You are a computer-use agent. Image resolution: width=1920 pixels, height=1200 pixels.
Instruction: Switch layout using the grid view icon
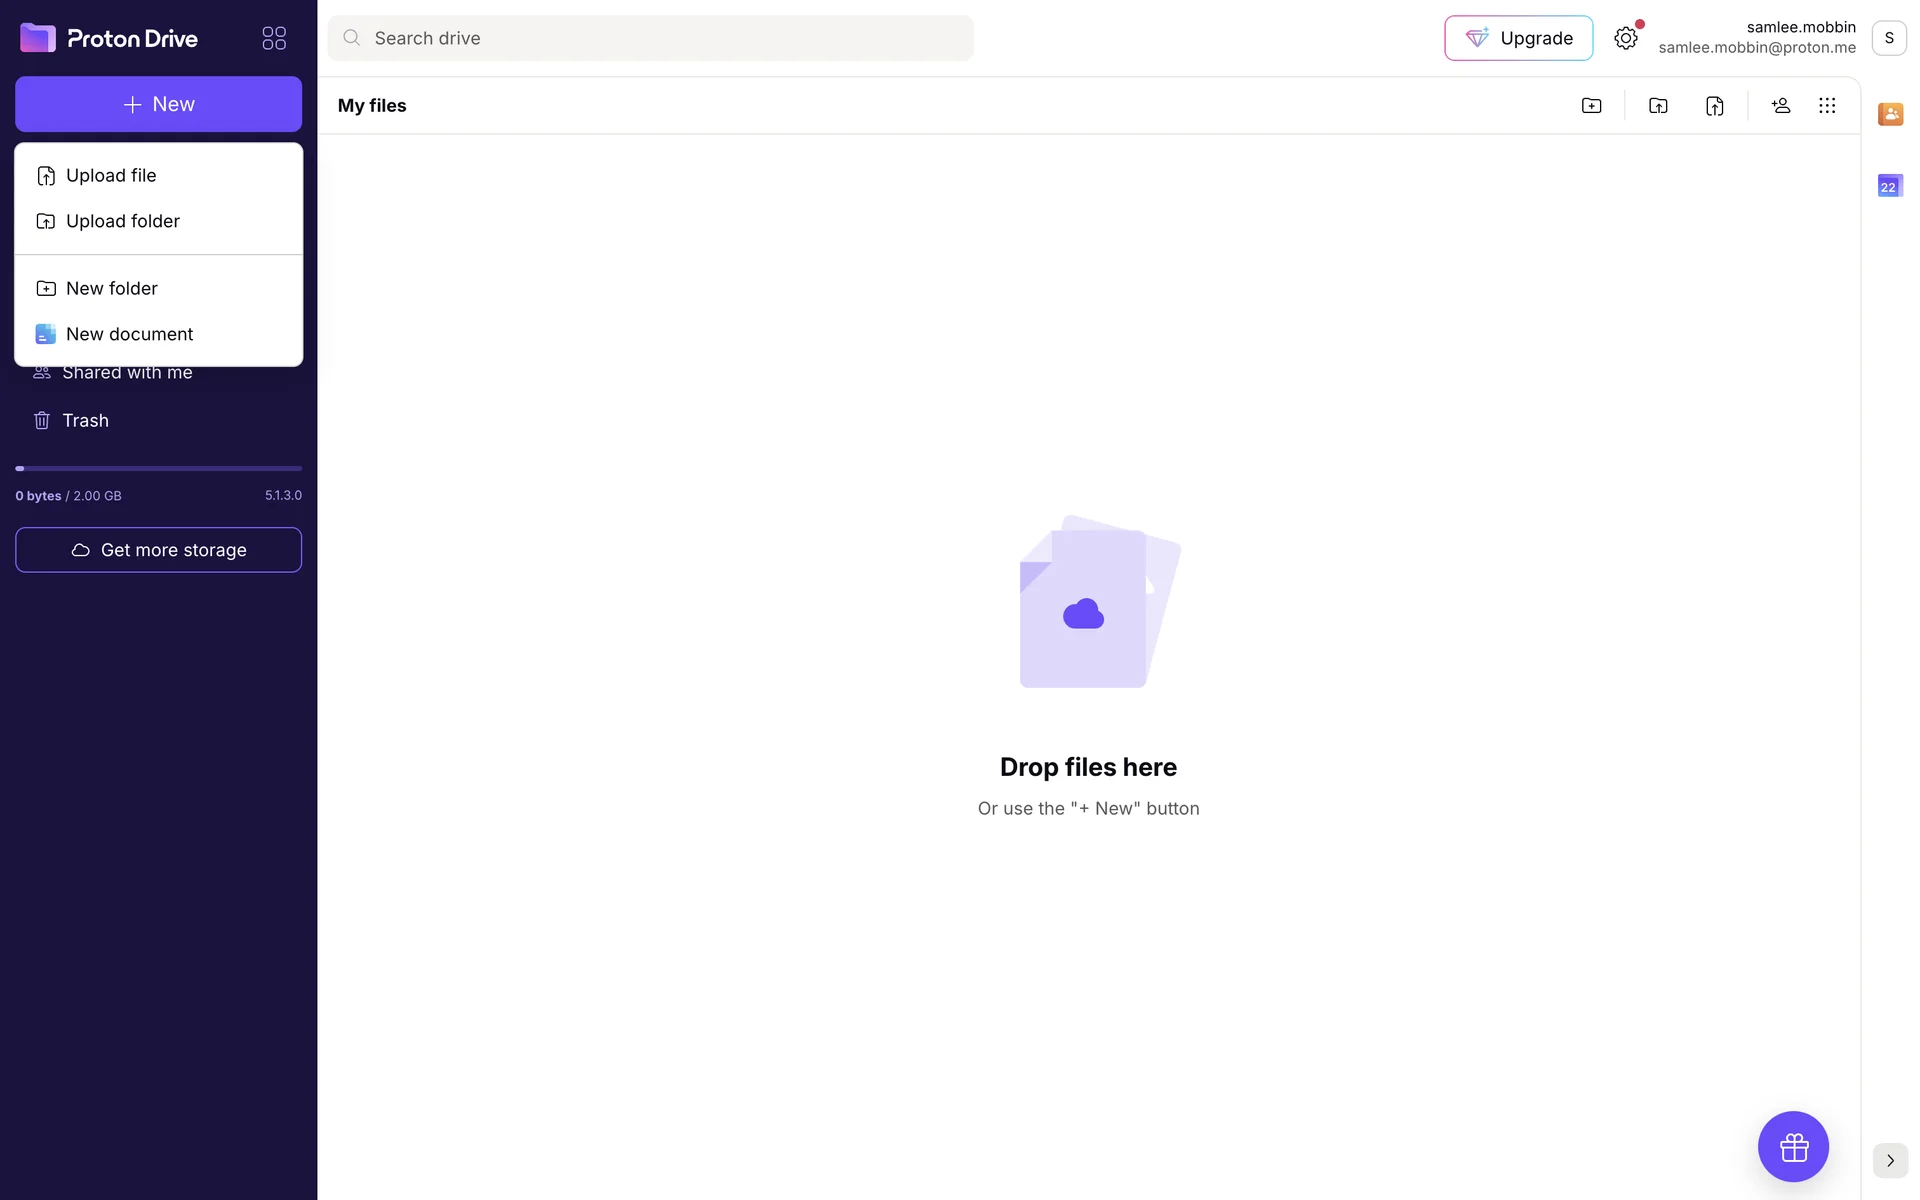pos(1827,106)
